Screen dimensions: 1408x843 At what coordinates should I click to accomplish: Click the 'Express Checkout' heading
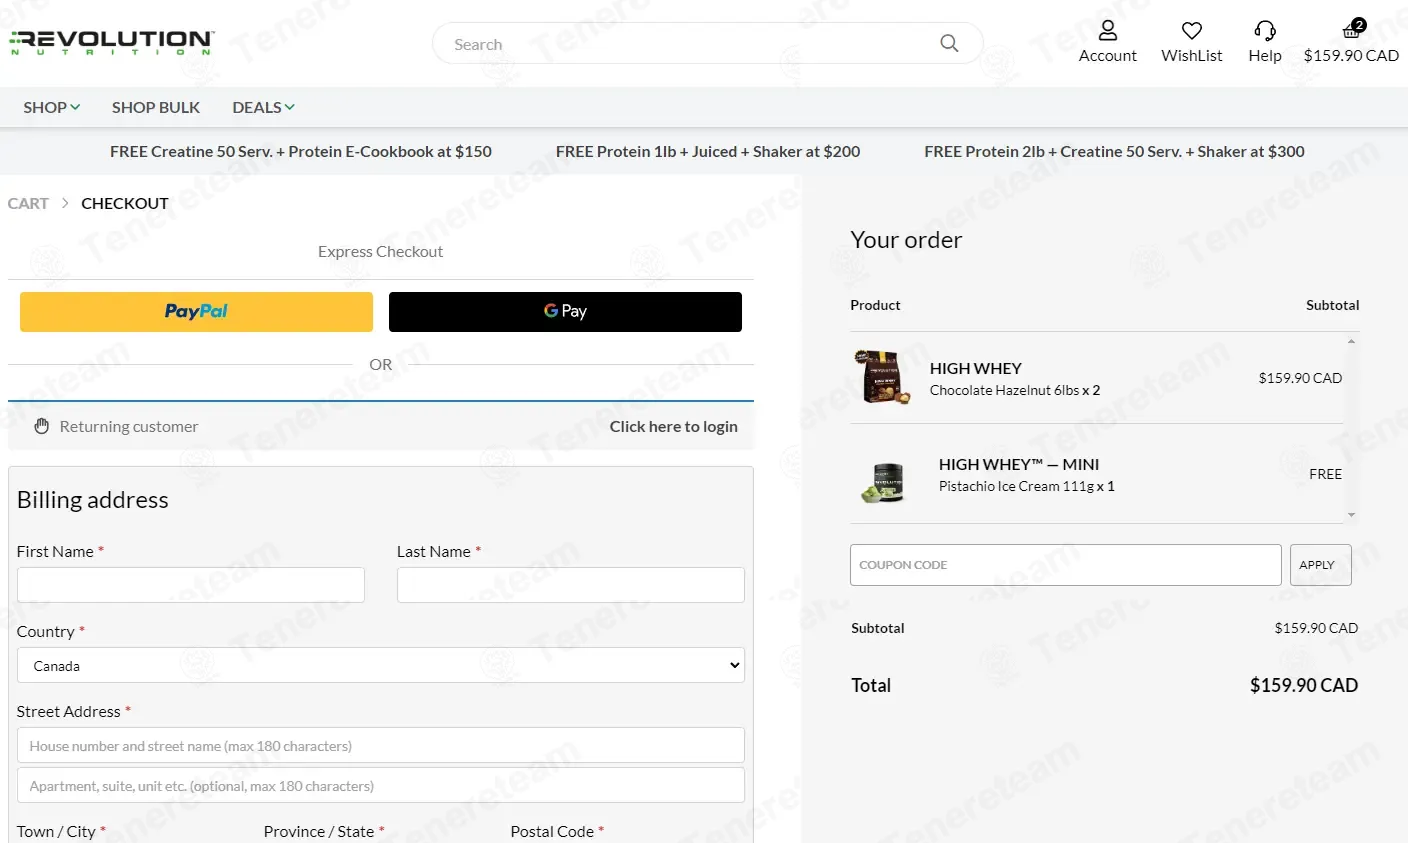[x=380, y=251]
